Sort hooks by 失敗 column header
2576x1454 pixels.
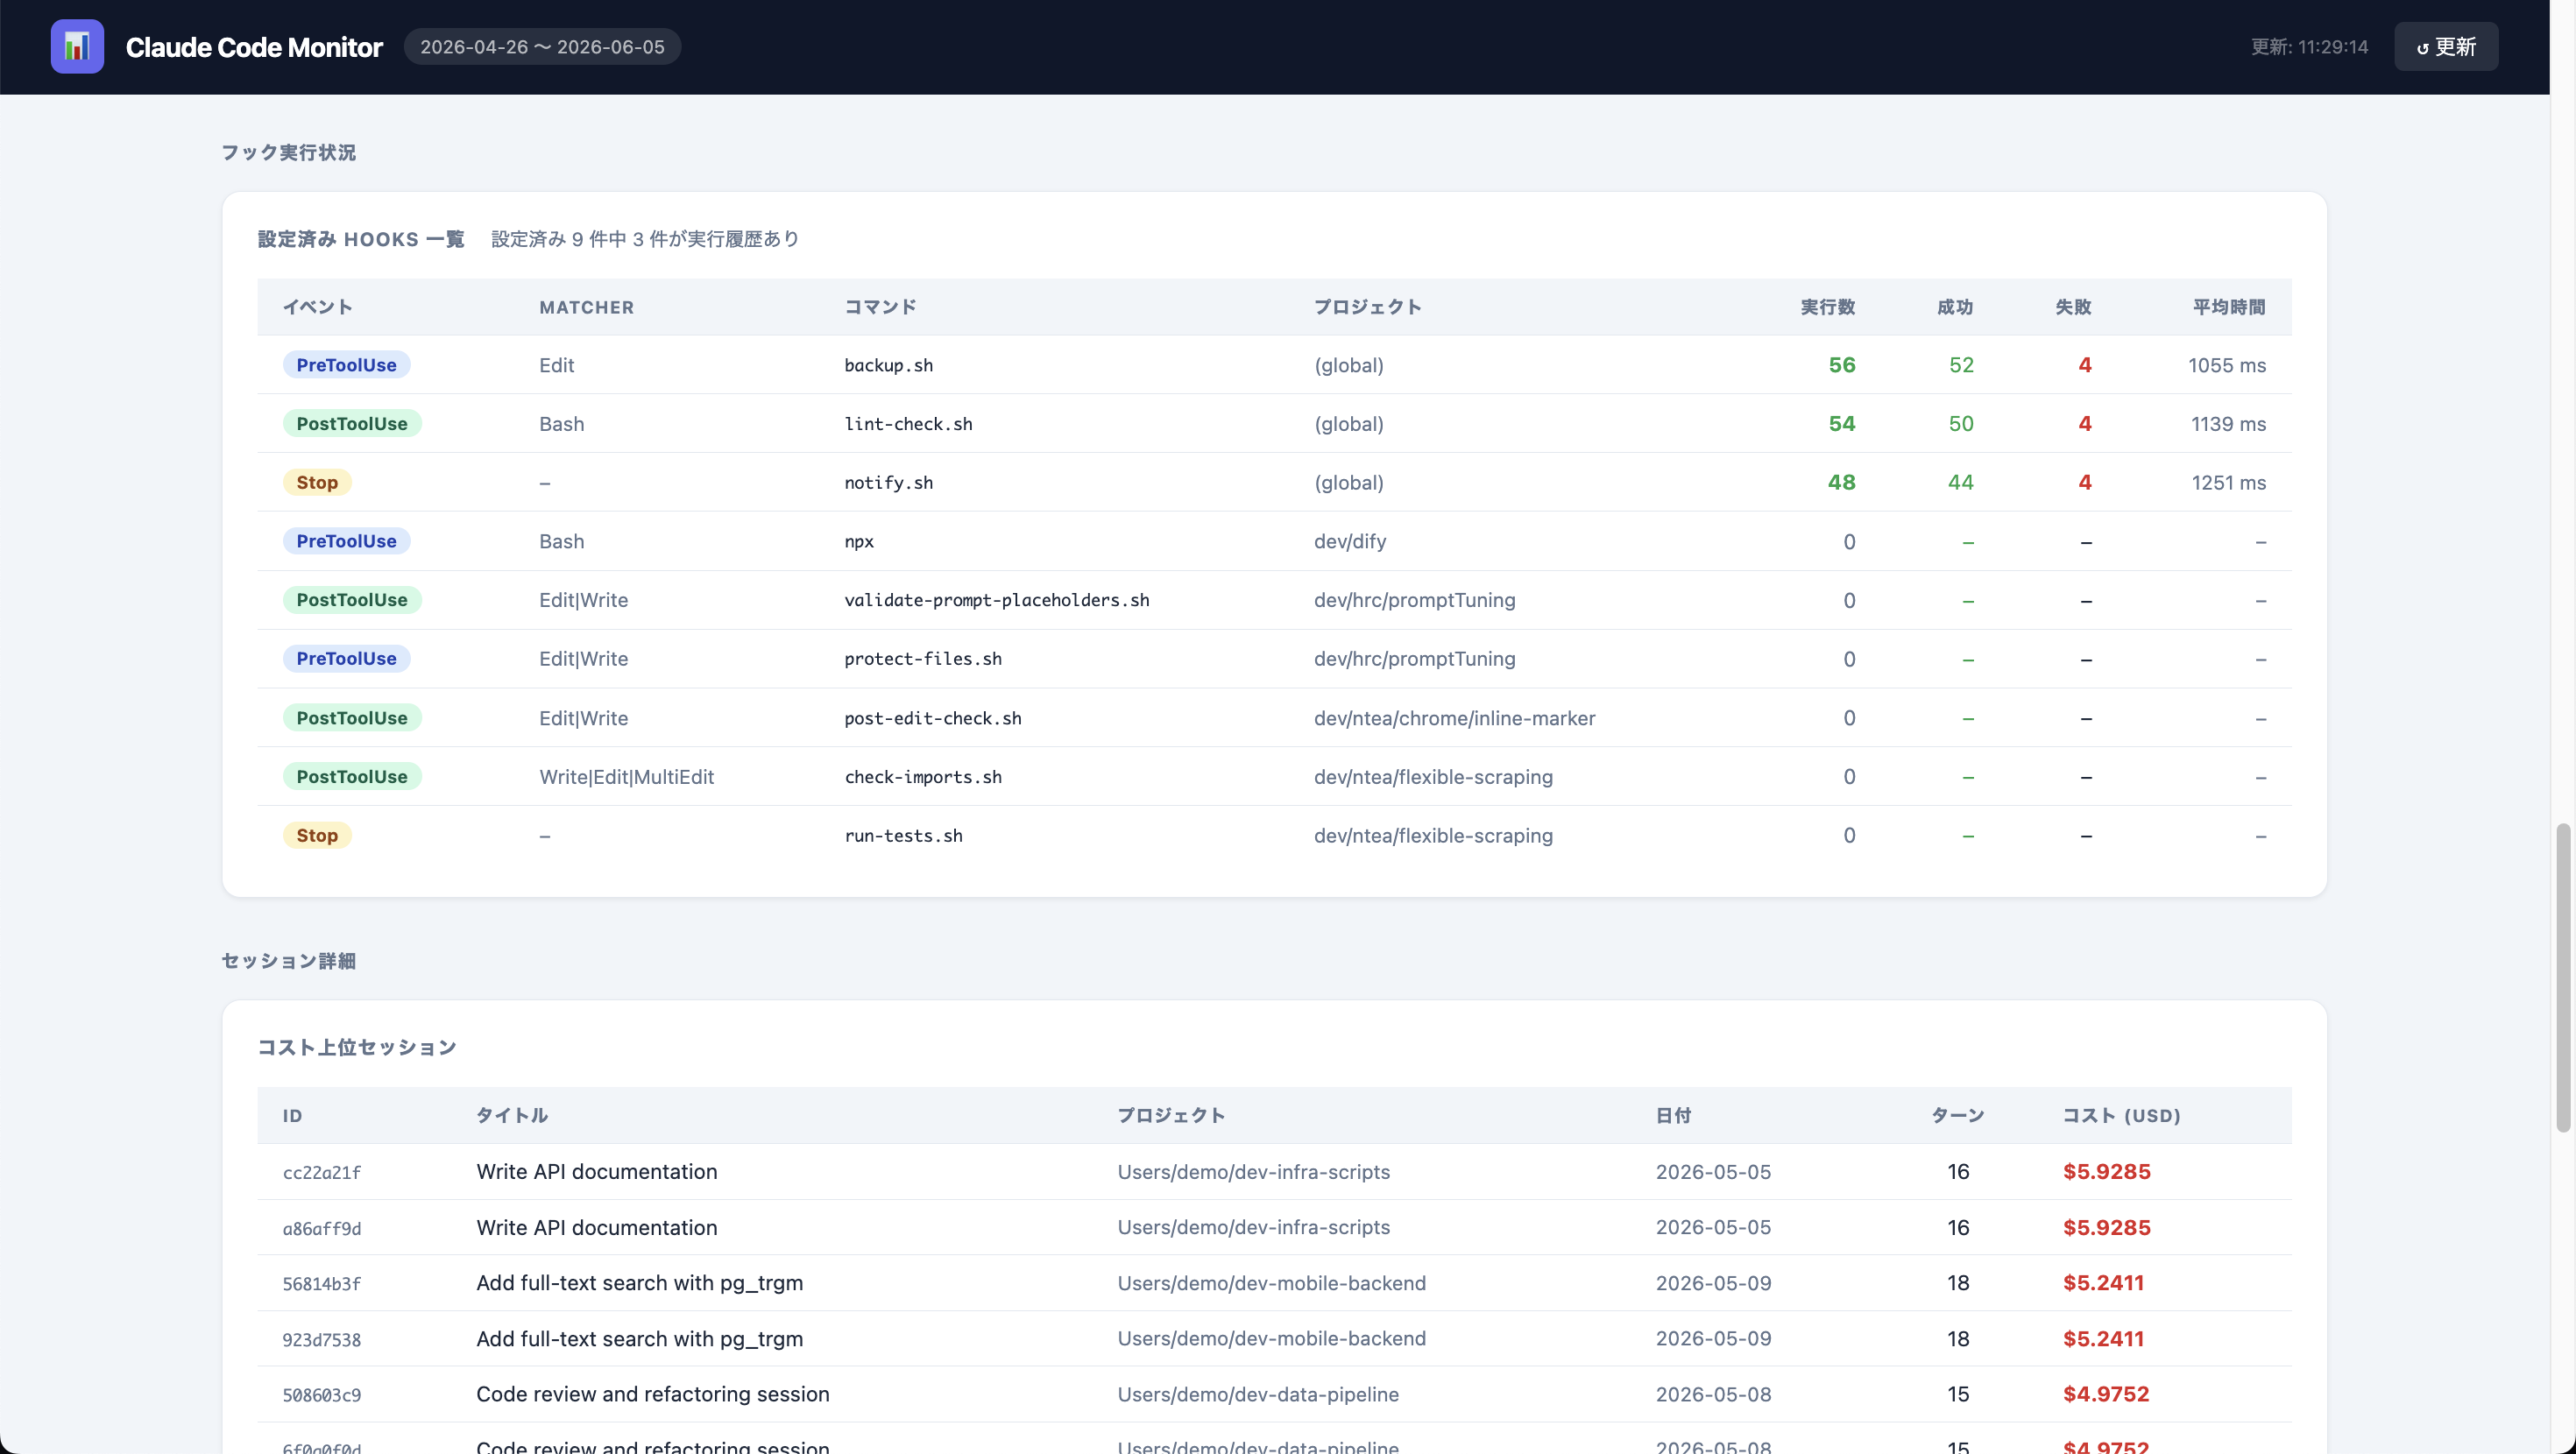[2073, 307]
